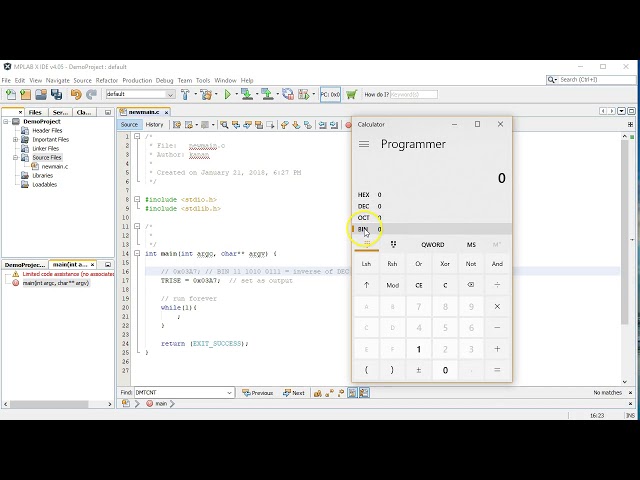Collapse the Source Files folder

click(16, 158)
